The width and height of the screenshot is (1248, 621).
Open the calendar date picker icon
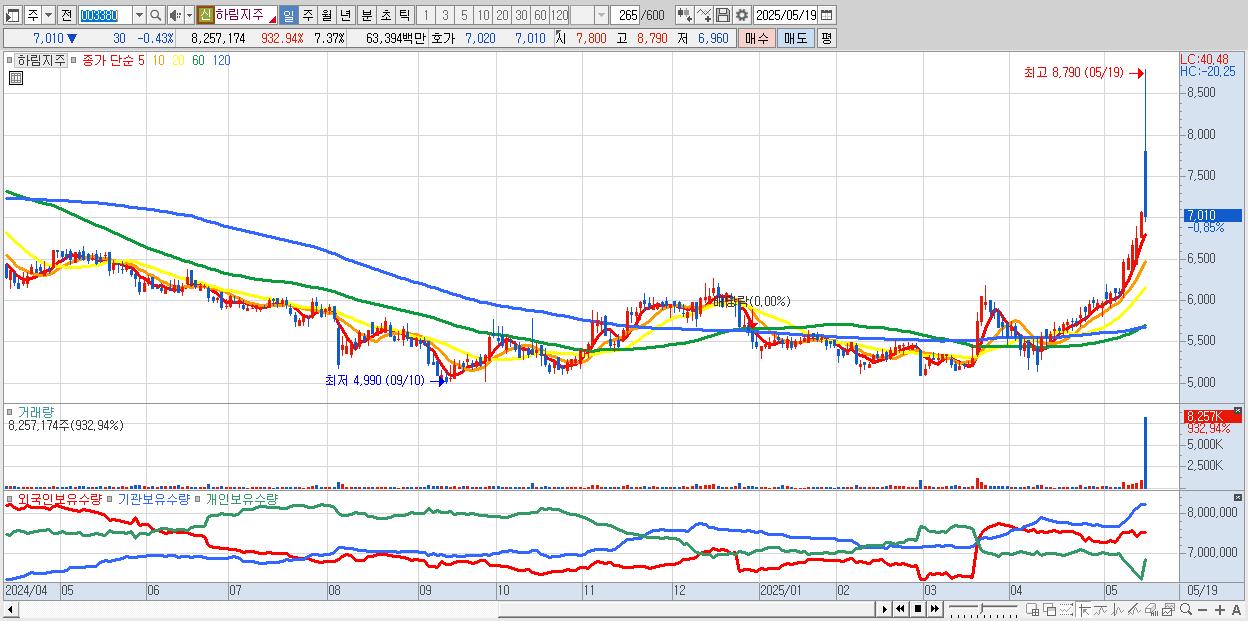click(x=827, y=15)
